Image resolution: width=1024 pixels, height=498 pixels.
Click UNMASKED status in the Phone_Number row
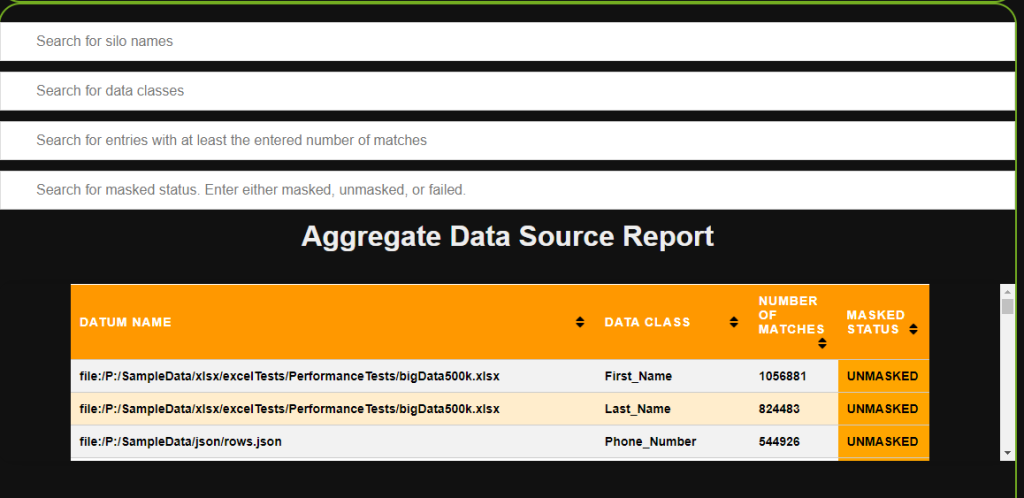coord(882,441)
